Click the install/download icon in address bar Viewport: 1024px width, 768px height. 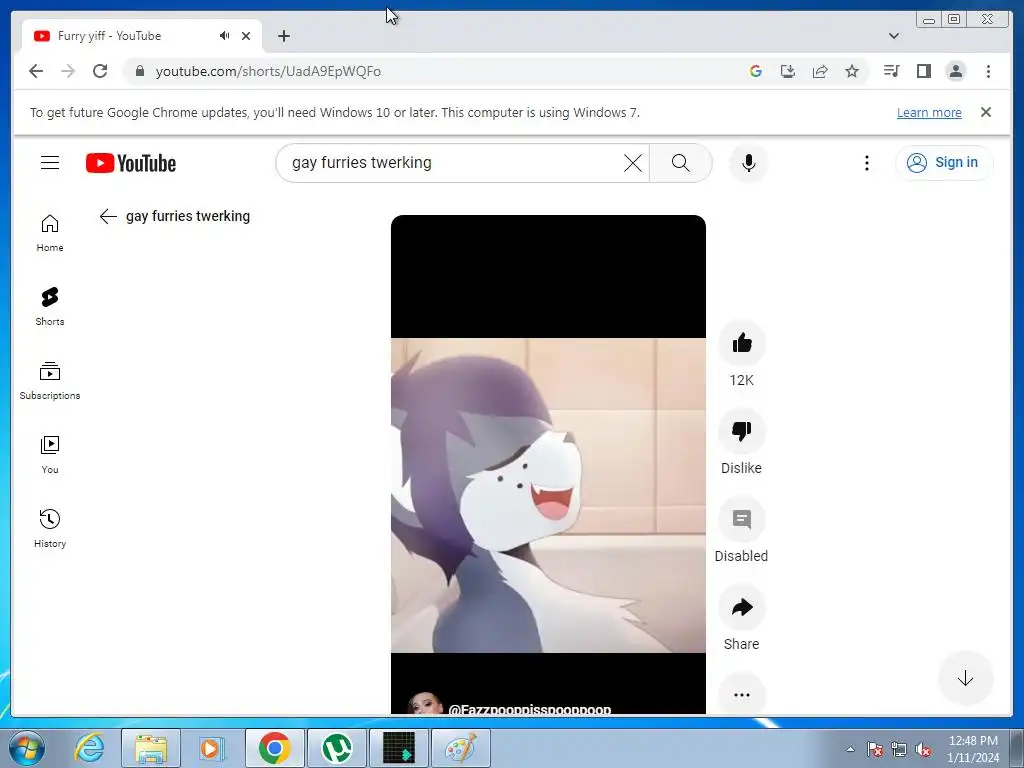(x=788, y=71)
